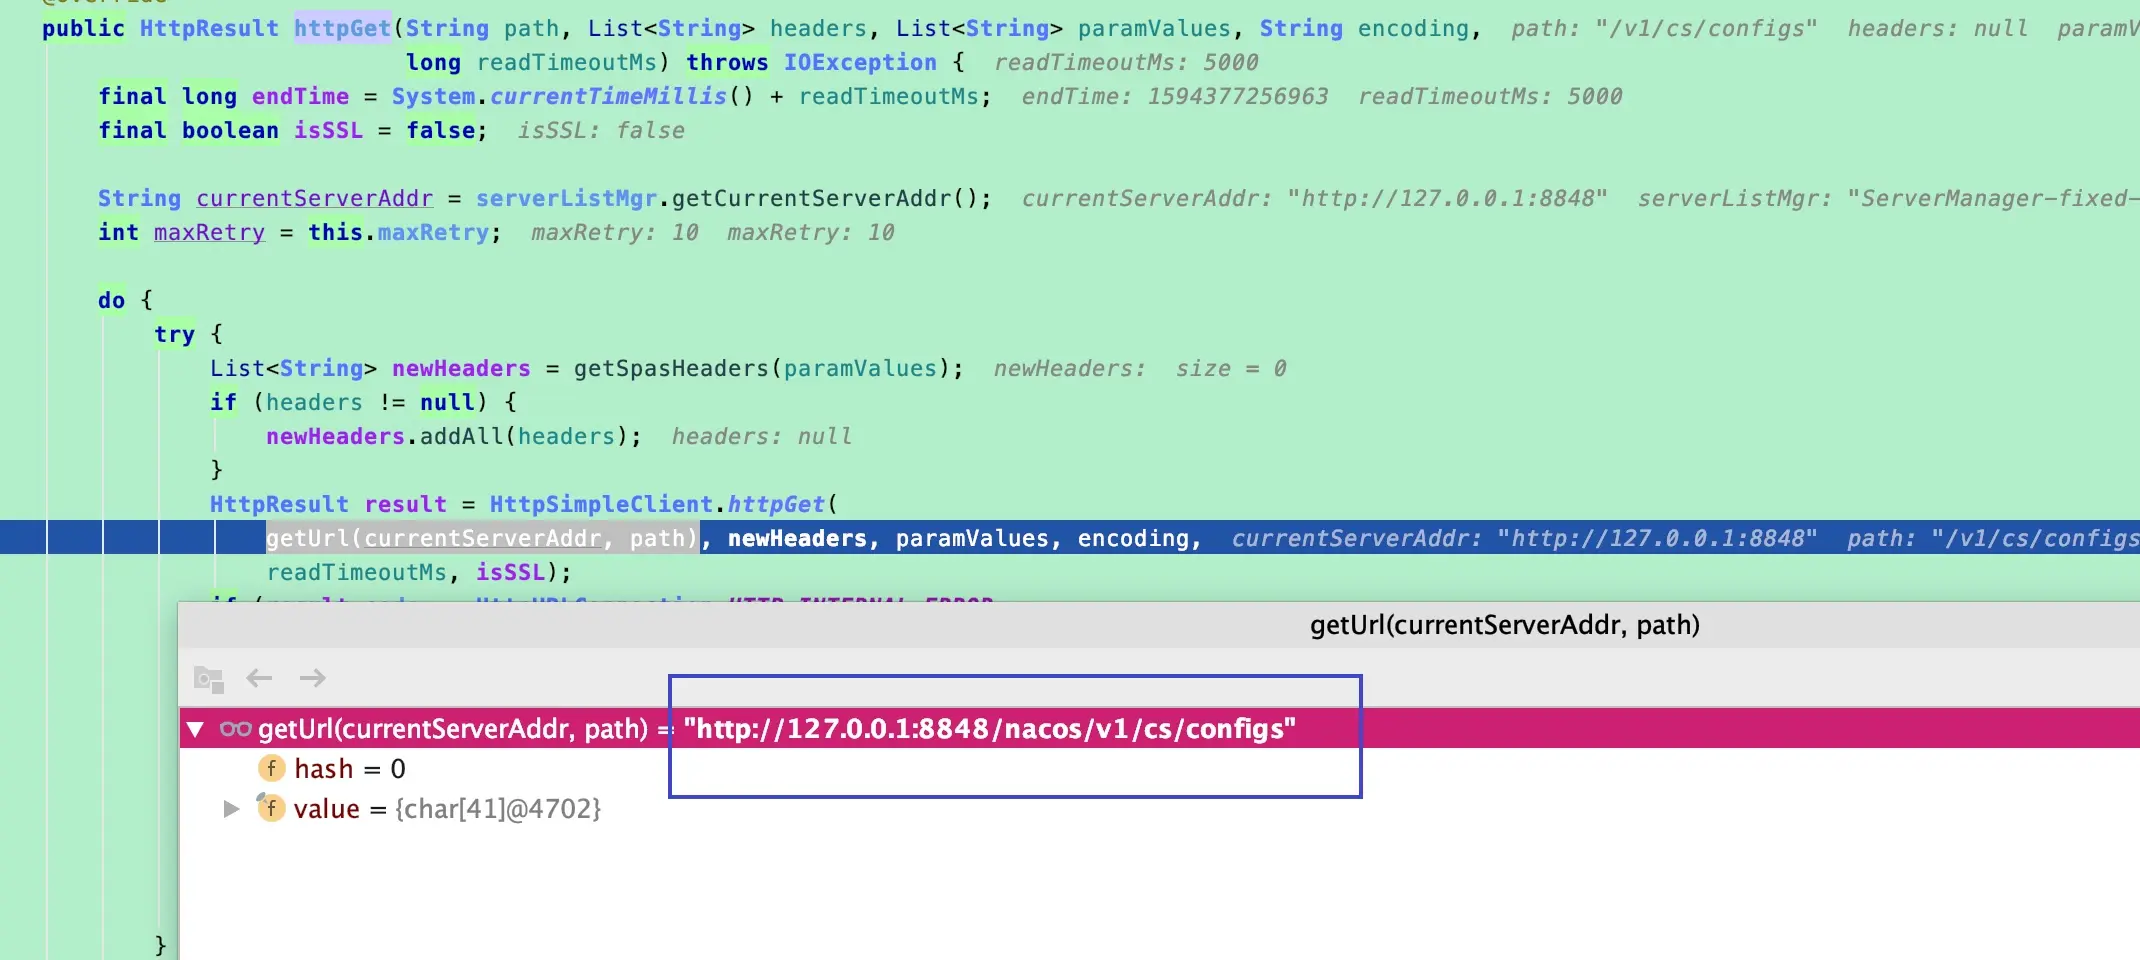Click the IOException in the throws clause
Image resolution: width=2140 pixels, height=960 pixels.
click(860, 62)
